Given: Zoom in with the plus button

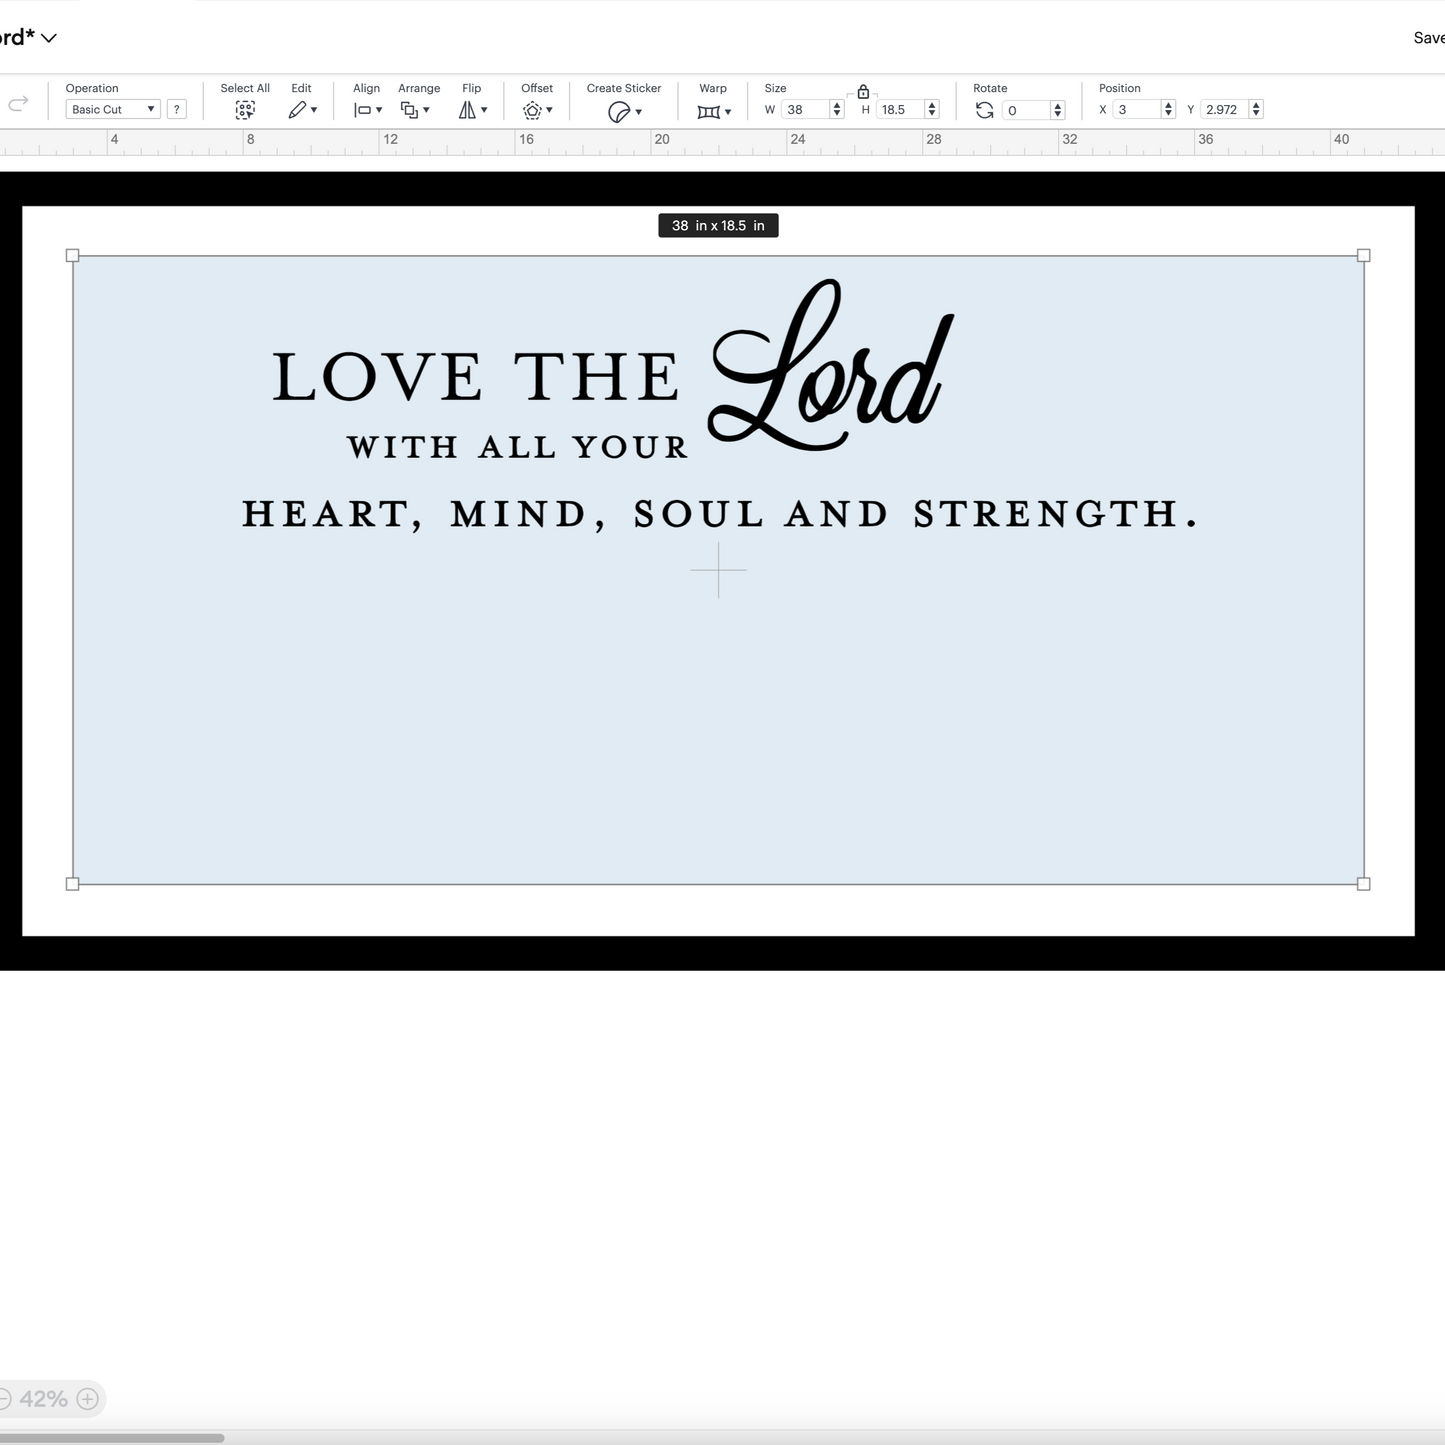Looking at the screenshot, I should click(88, 1399).
